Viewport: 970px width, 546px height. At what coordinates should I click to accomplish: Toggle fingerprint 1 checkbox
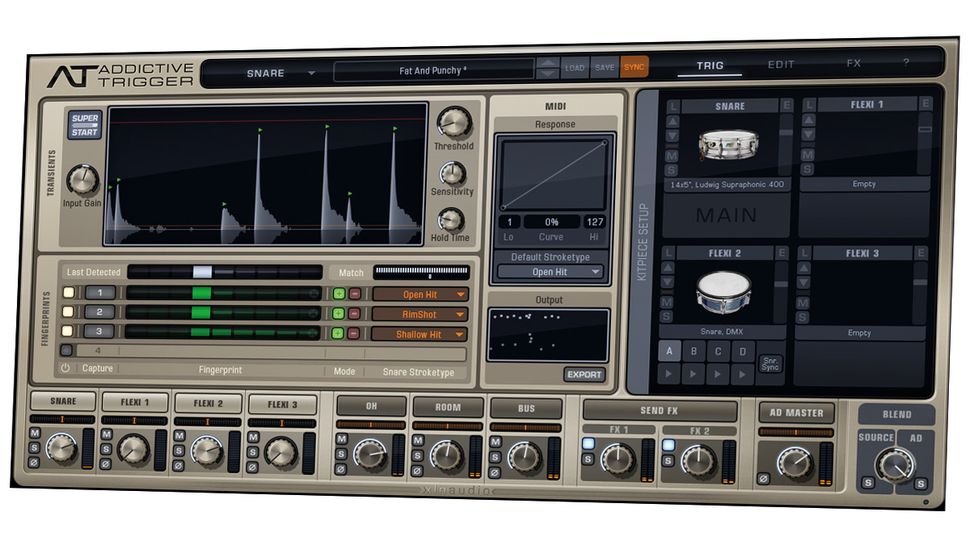[69, 292]
